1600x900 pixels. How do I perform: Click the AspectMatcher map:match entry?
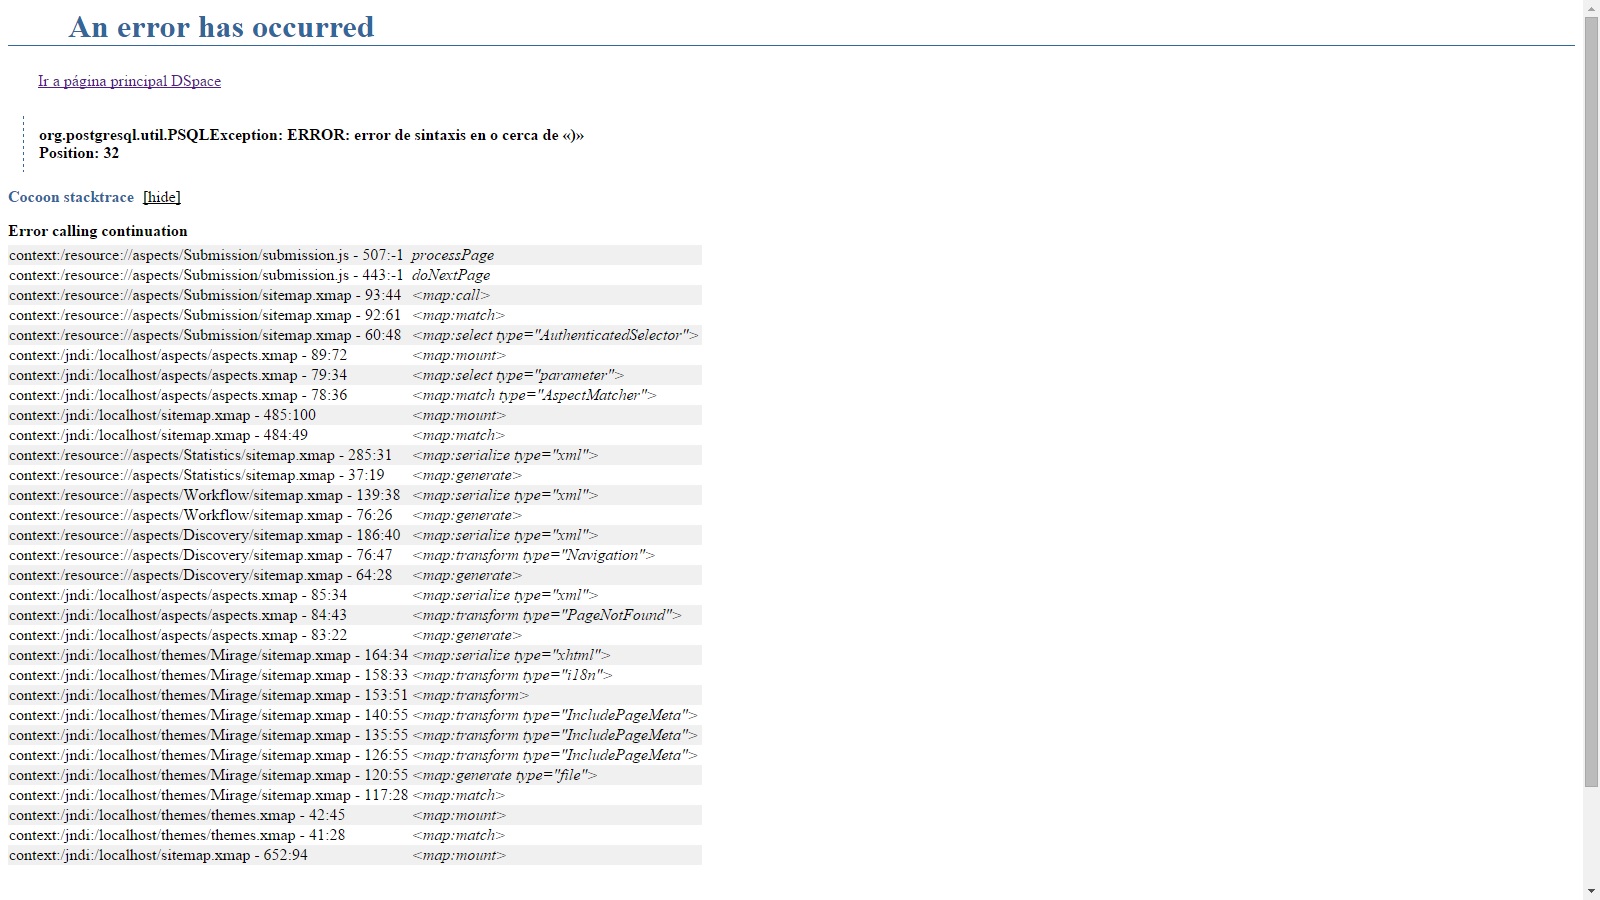click(534, 395)
